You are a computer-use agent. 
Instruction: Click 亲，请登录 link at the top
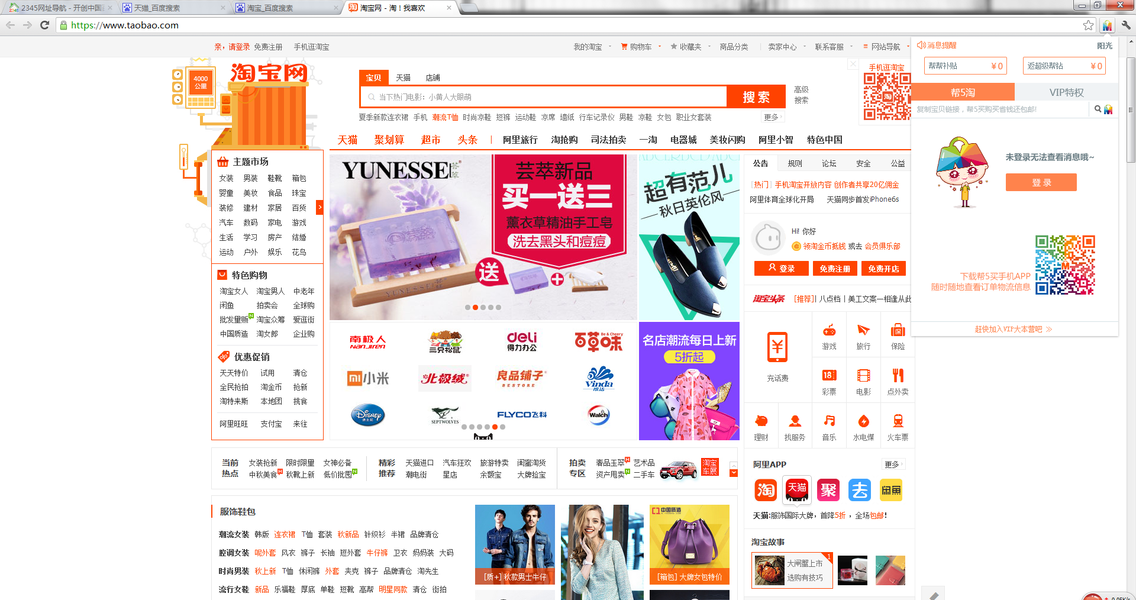(232, 46)
